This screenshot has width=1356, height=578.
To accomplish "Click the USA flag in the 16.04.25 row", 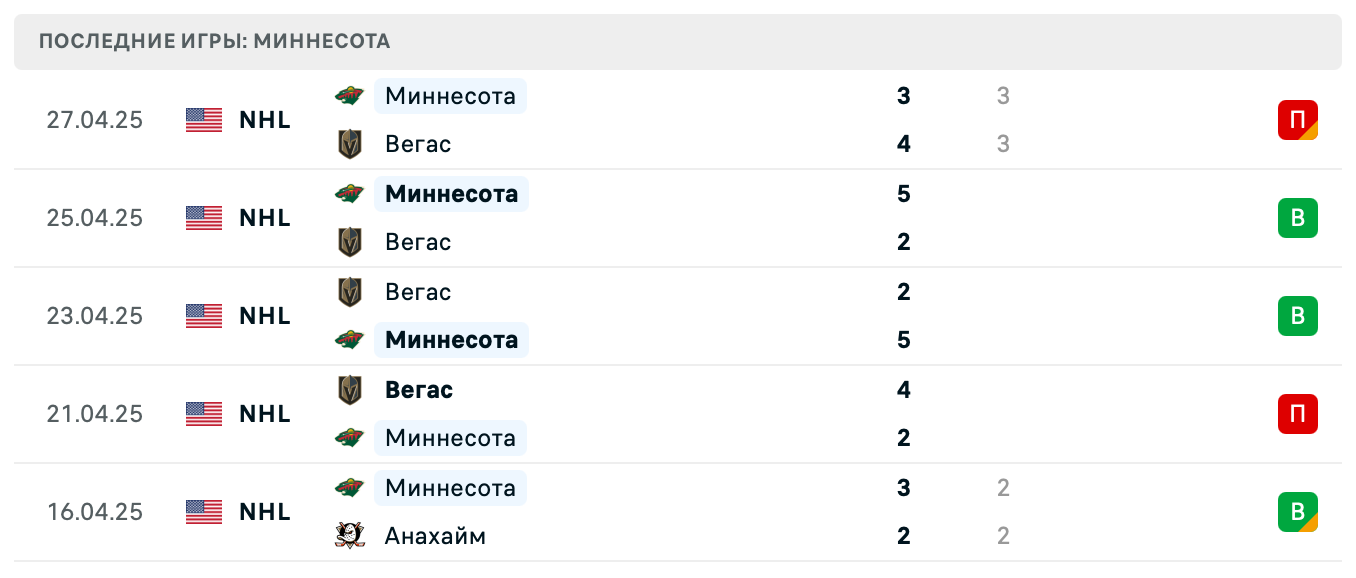I will coord(204,512).
